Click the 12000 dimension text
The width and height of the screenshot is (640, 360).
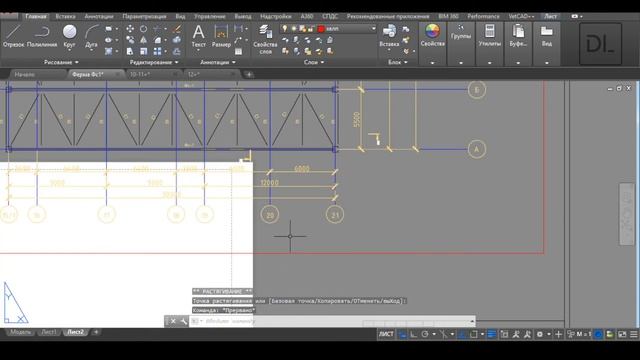[x=269, y=182]
